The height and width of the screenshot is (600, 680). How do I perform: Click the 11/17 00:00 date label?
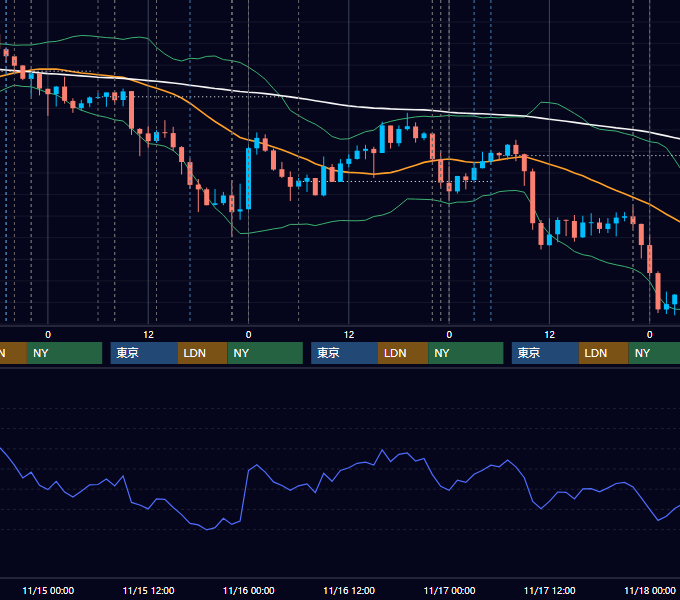click(449, 590)
